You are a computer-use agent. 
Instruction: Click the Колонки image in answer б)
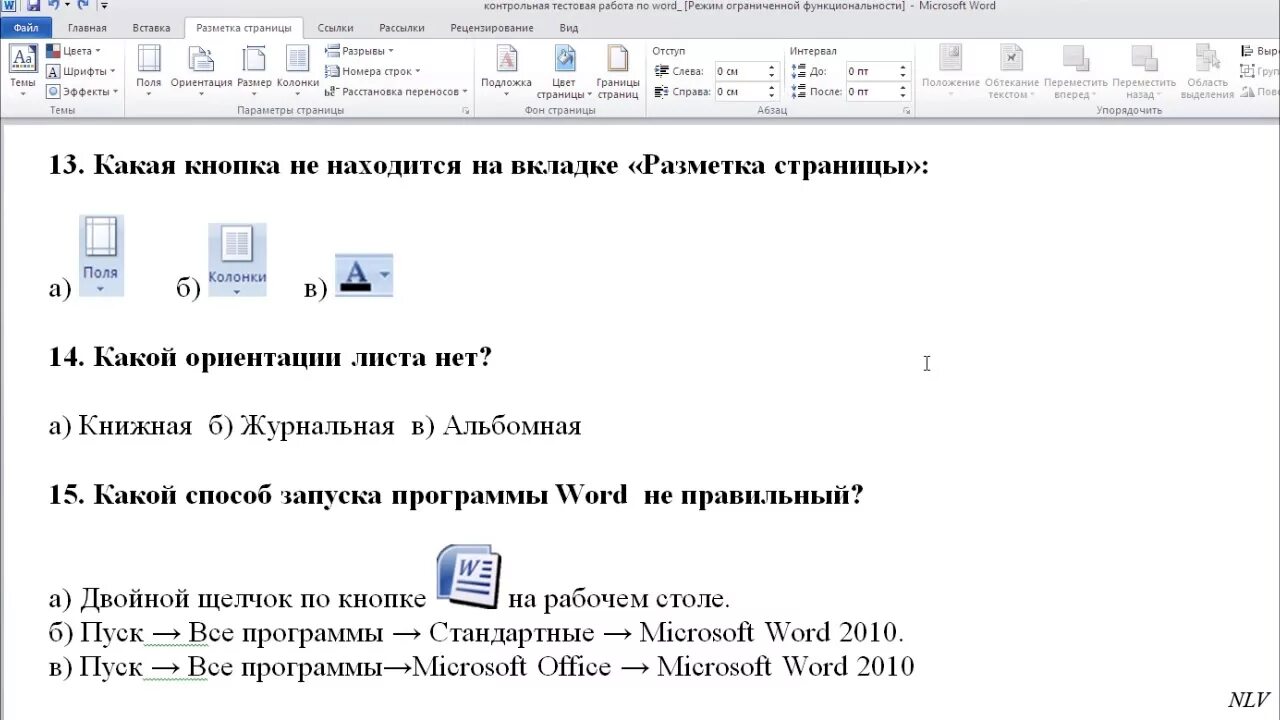[237, 260]
